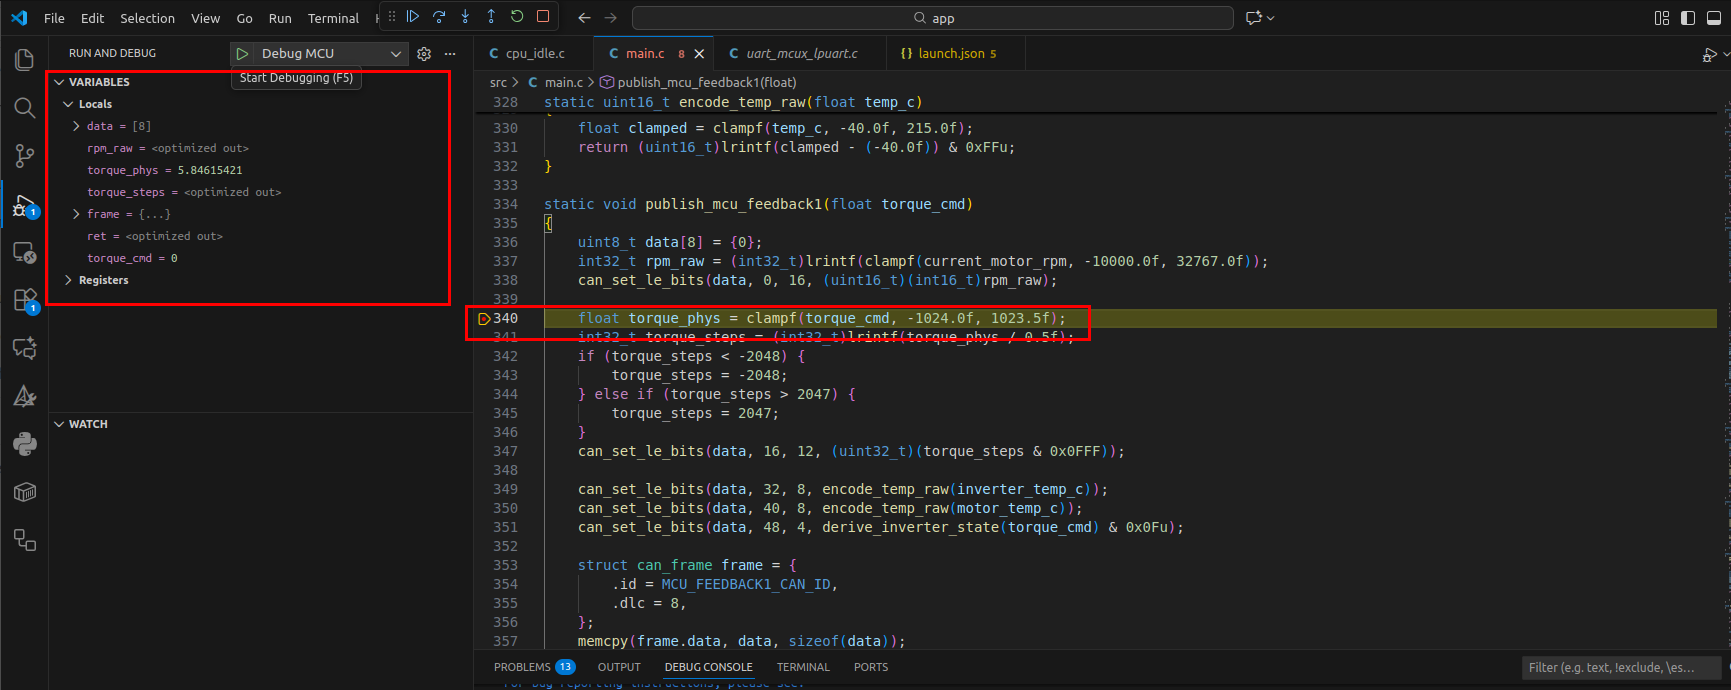Grab the debug toolbar drag handle
This screenshot has width=1731, height=690.
[x=392, y=17]
